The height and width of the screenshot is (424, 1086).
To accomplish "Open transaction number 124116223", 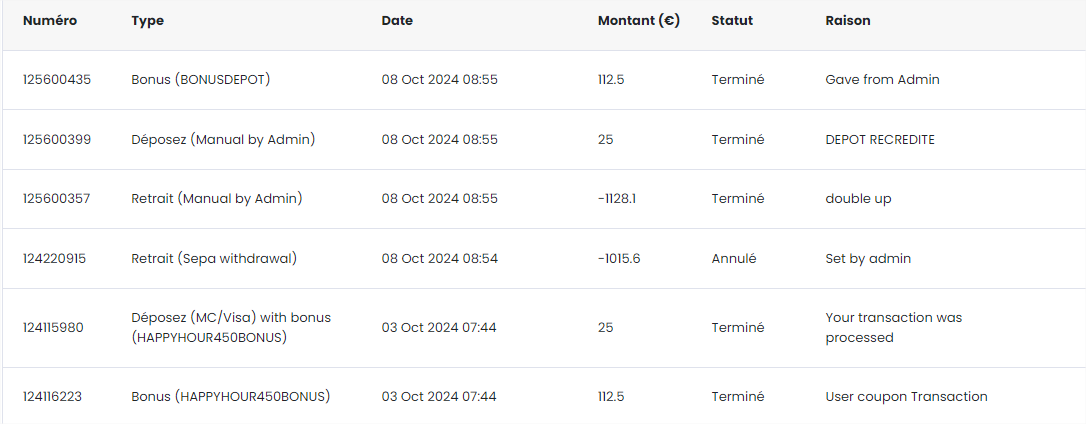I will 53,397.
